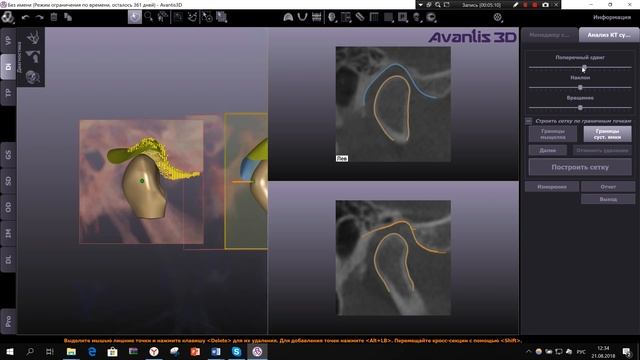Open Yandex browser from the taskbar
This screenshot has height=360, width=640.
tap(154, 351)
